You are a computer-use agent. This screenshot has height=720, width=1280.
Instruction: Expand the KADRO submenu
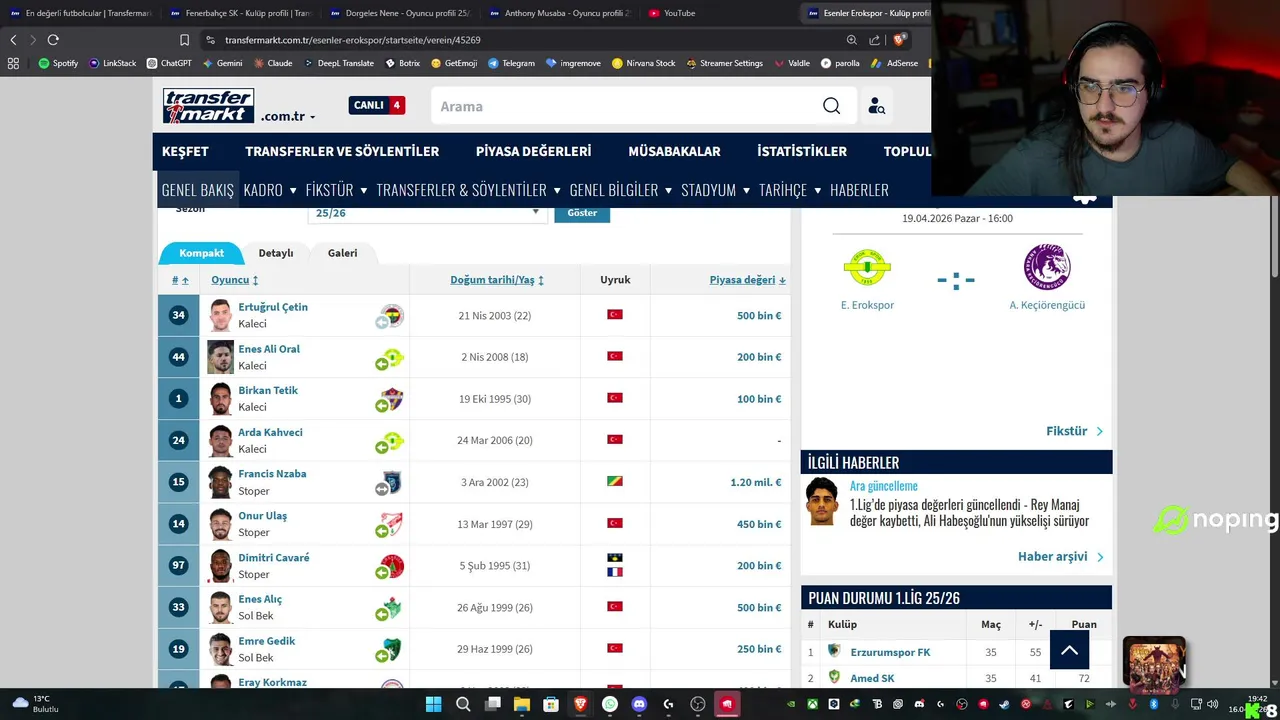click(270, 190)
